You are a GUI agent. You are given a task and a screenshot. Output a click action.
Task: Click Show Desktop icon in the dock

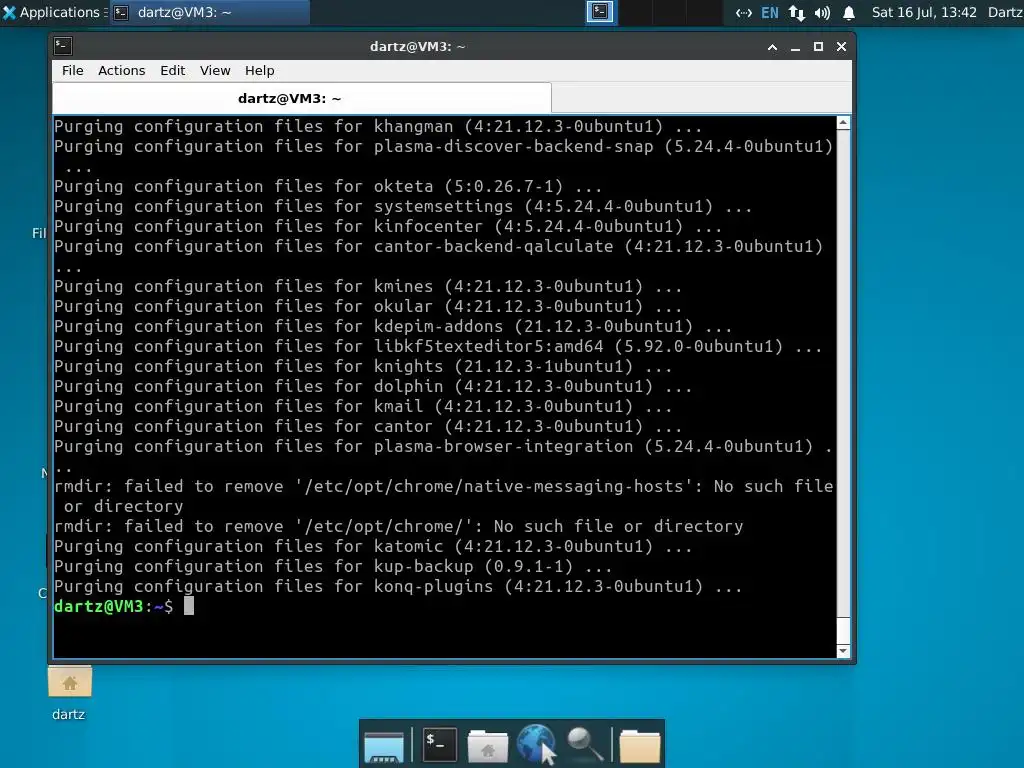tap(384, 746)
